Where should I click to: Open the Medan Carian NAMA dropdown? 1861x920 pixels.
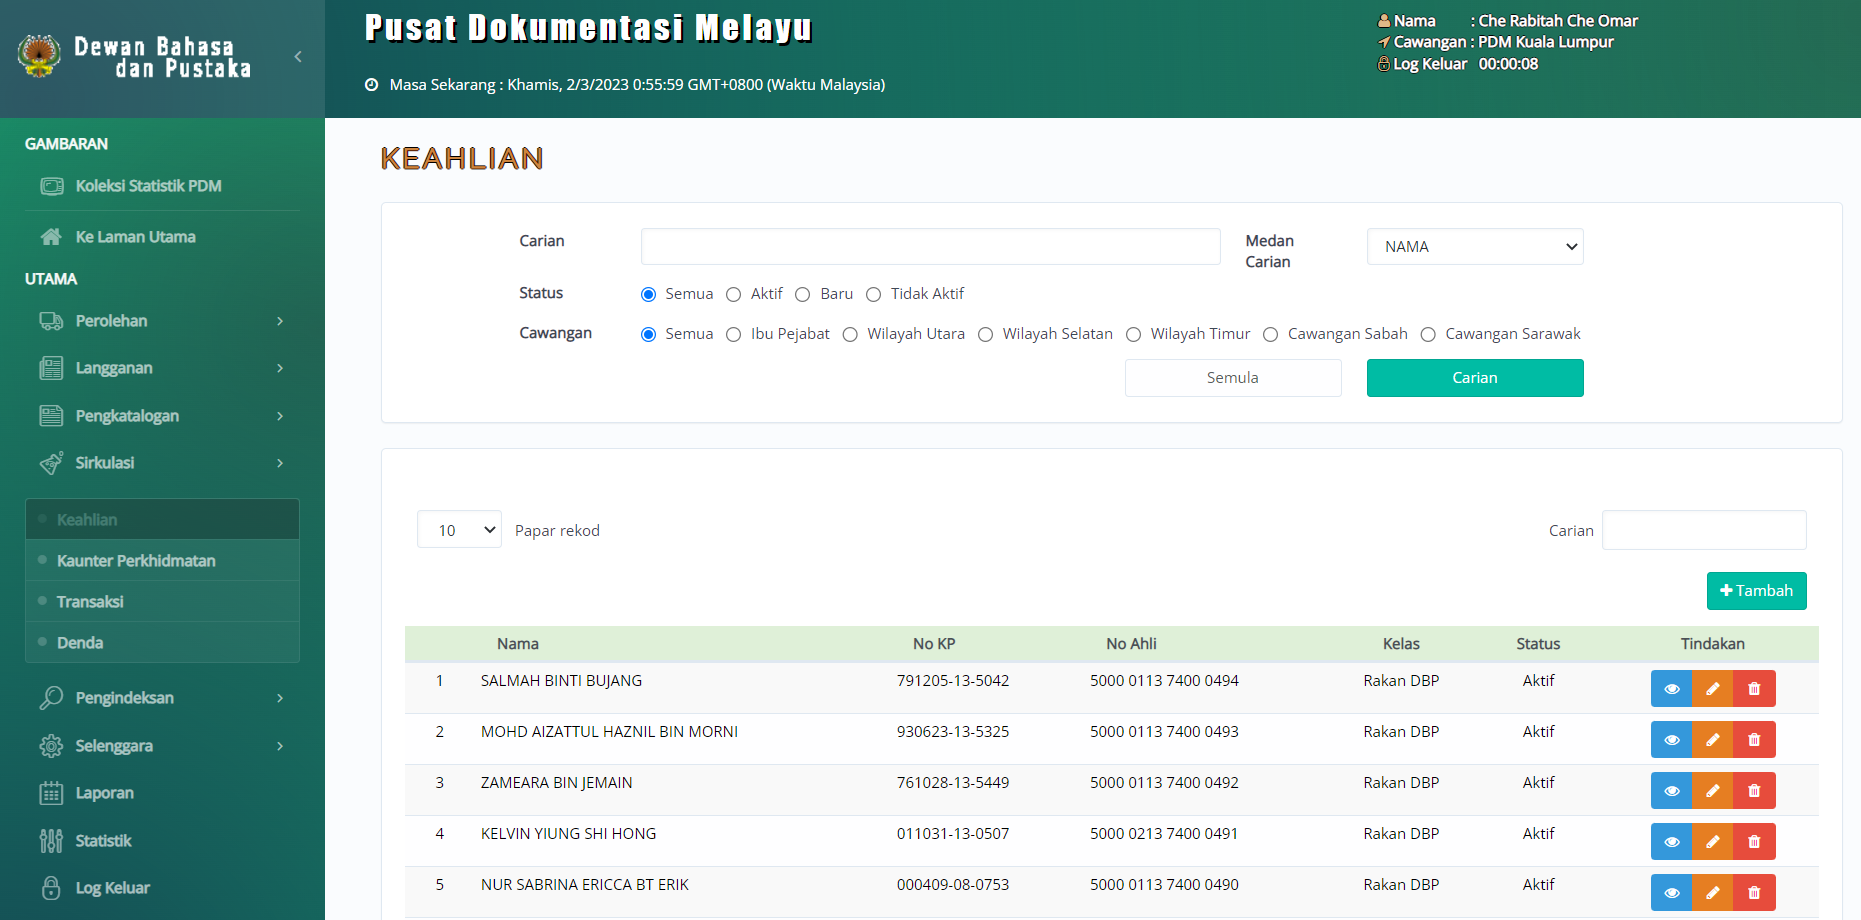click(1474, 247)
